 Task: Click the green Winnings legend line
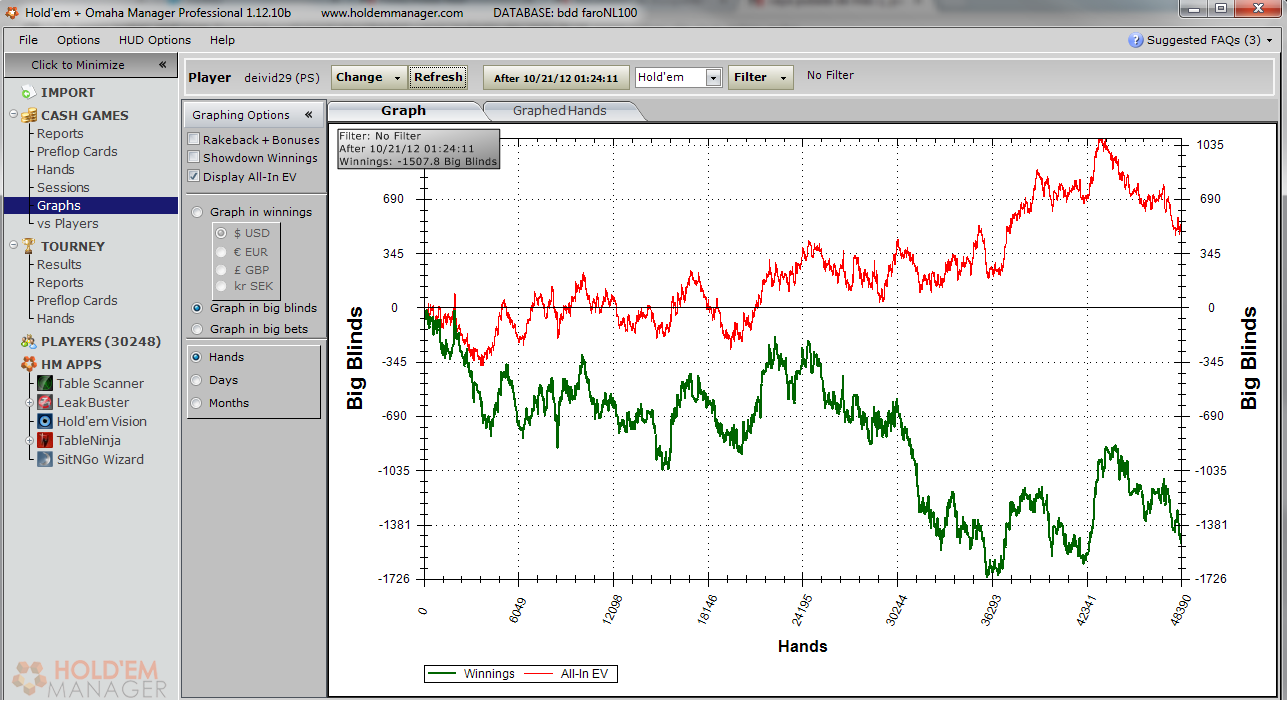(443, 674)
